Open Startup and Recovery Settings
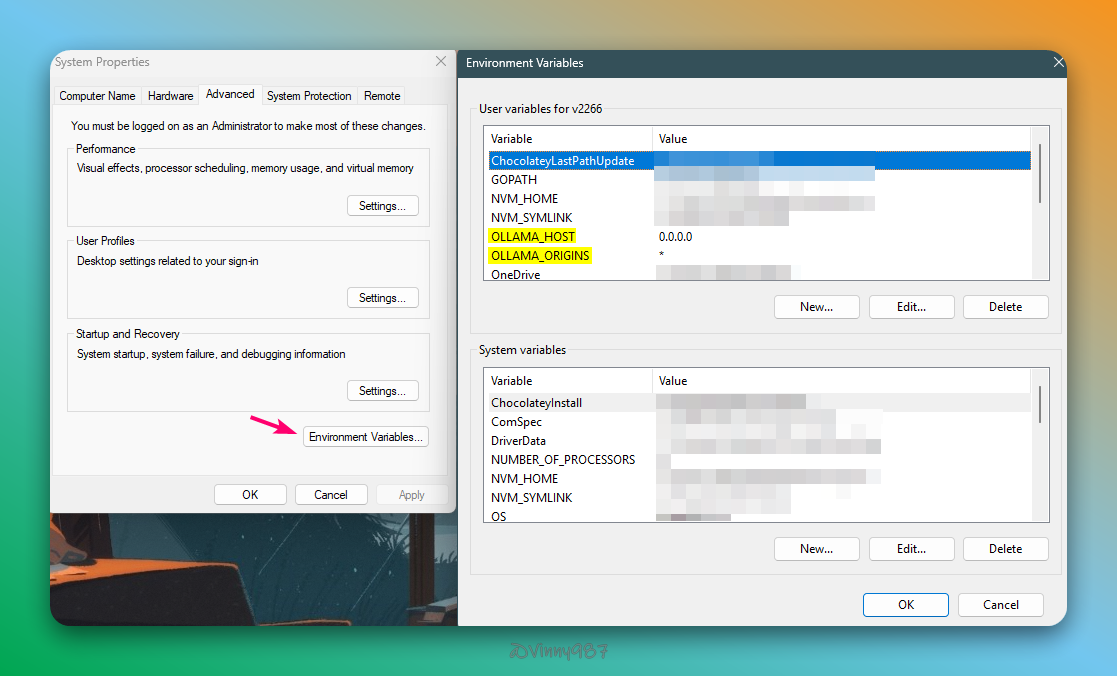 click(382, 391)
